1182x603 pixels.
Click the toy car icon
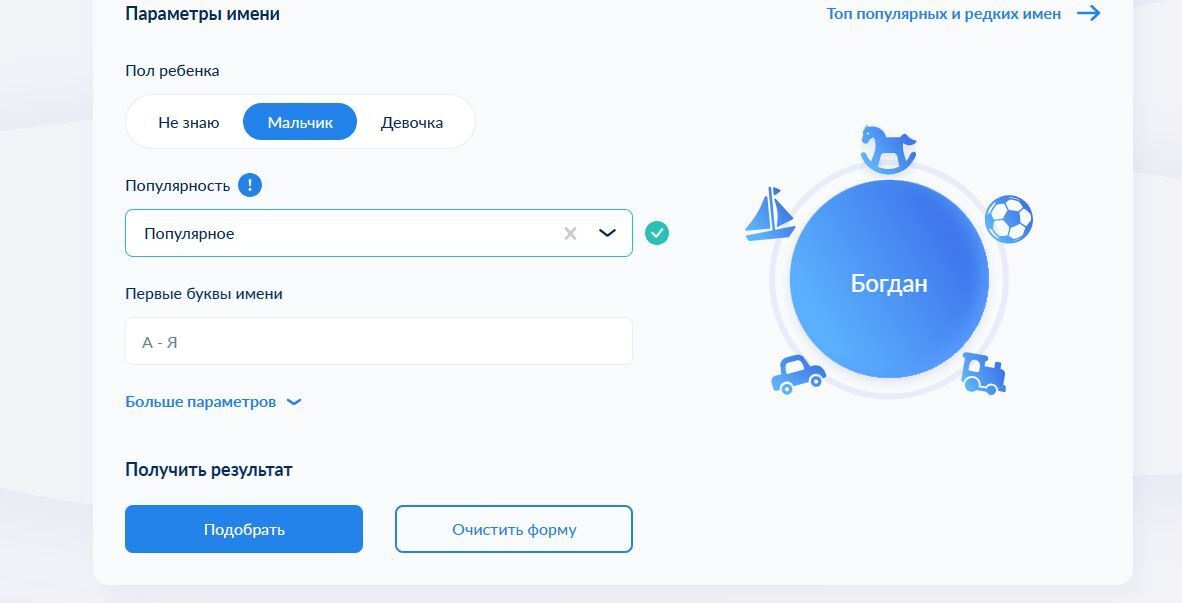[798, 375]
